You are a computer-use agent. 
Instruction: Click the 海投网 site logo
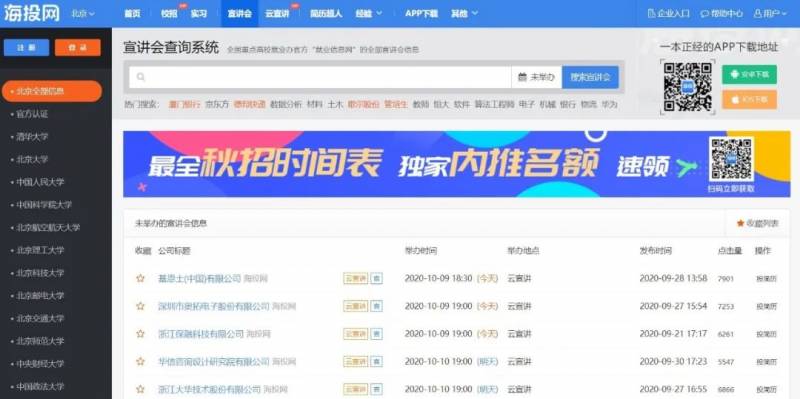pyautogui.click(x=32, y=13)
